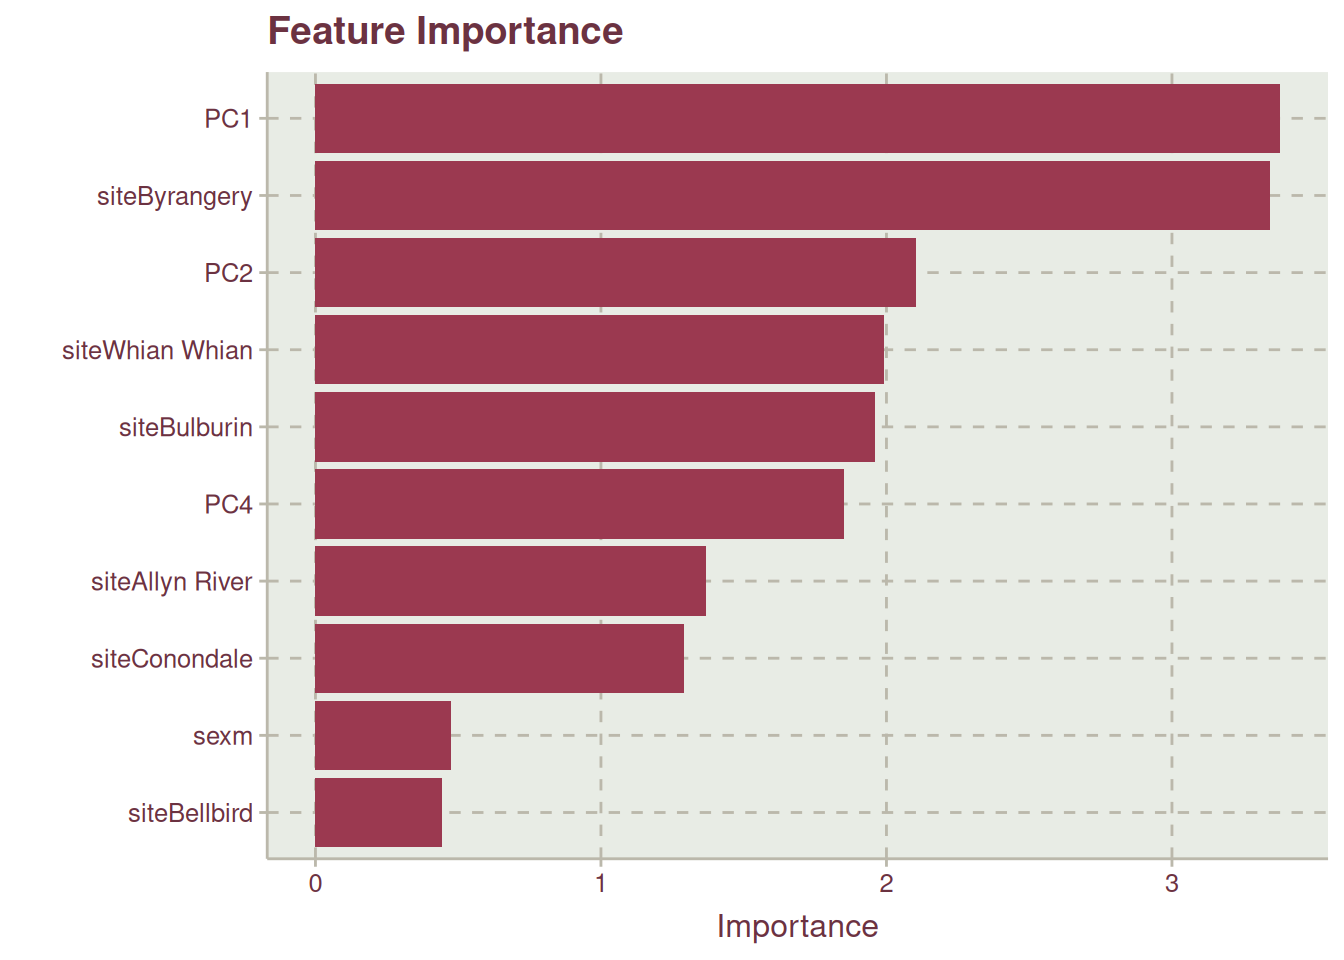Click the PC2 bar

point(615,273)
